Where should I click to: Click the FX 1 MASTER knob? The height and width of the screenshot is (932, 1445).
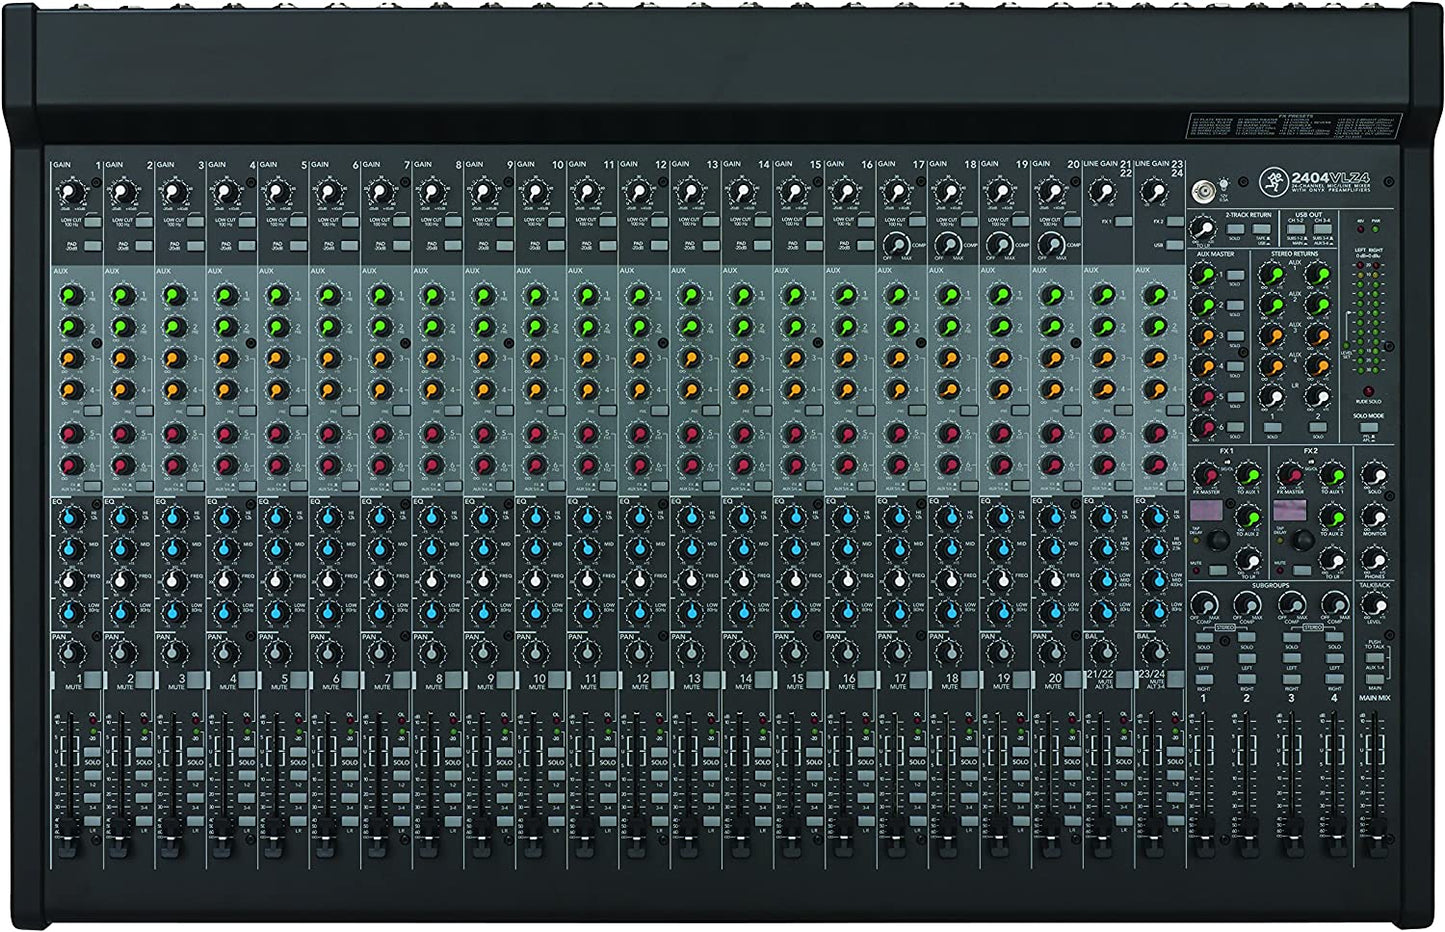click(x=1206, y=476)
